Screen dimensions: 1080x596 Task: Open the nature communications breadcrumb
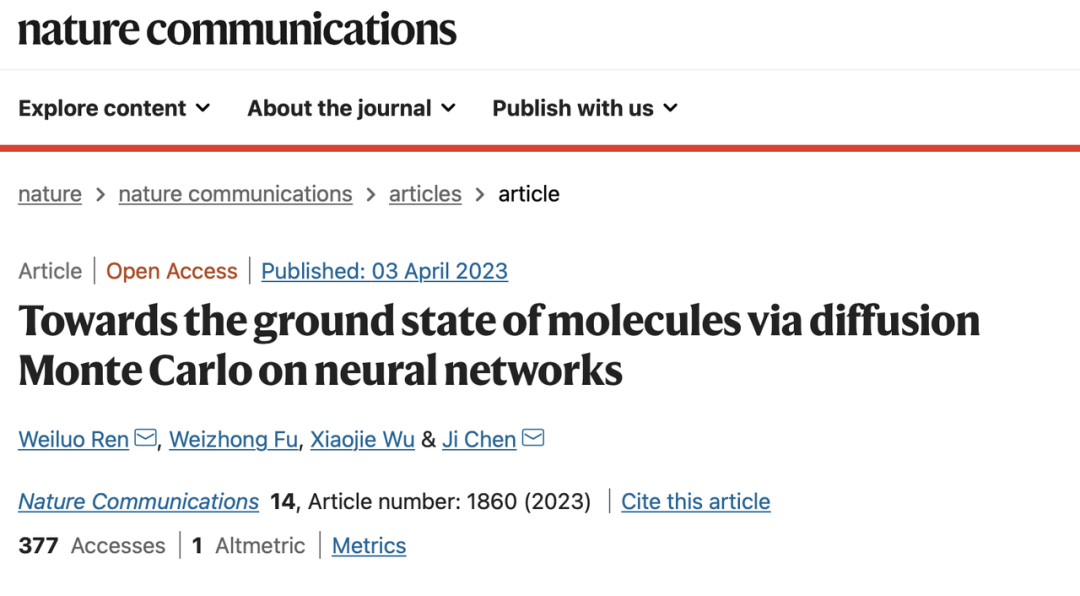[x=235, y=194]
